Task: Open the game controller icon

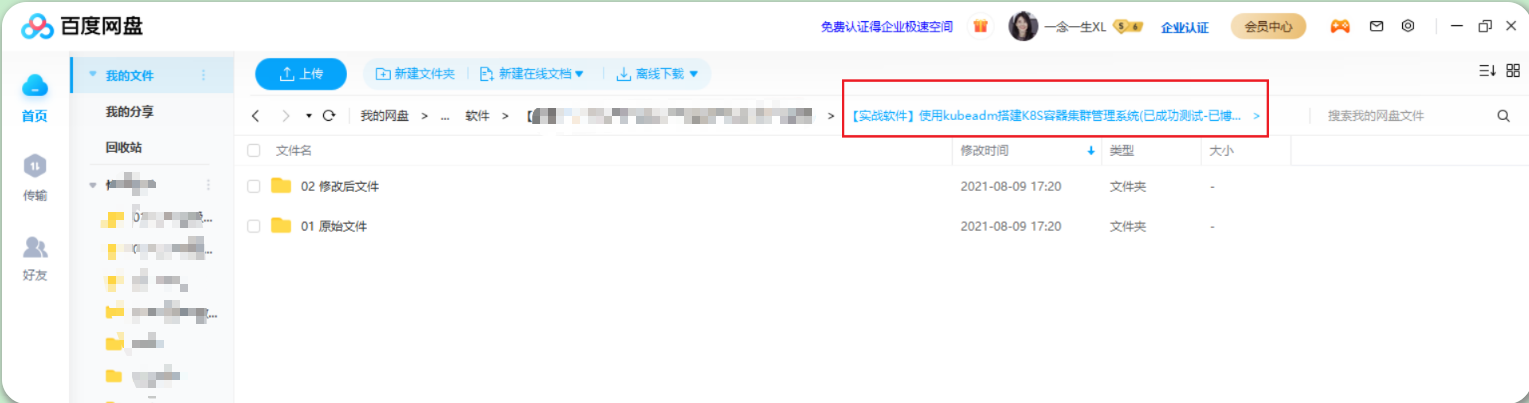Action: coord(1339,26)
